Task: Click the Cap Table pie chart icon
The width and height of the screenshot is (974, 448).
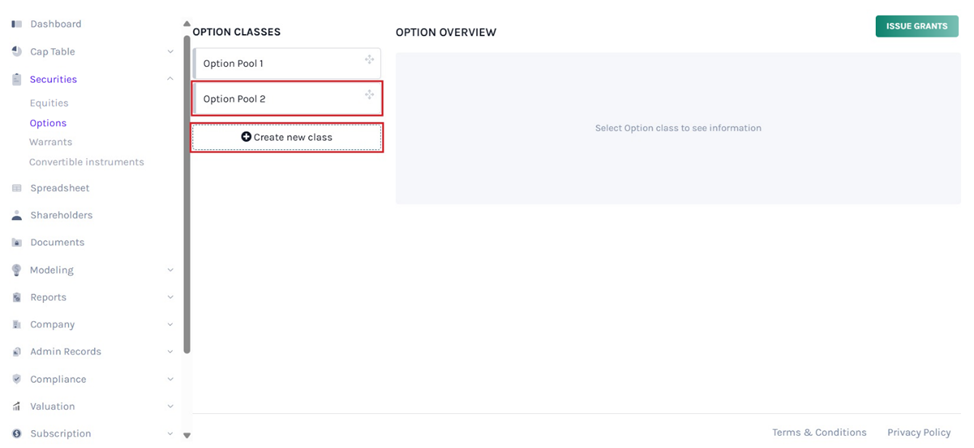Action: tap(17, 52)
